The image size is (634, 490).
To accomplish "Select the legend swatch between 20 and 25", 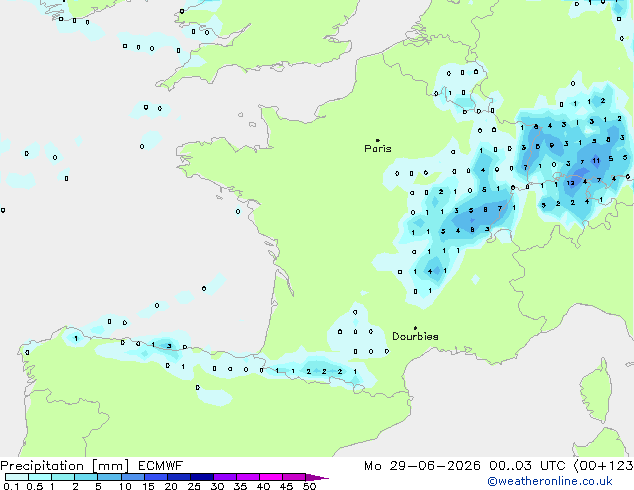I will (x=179, y=477).
